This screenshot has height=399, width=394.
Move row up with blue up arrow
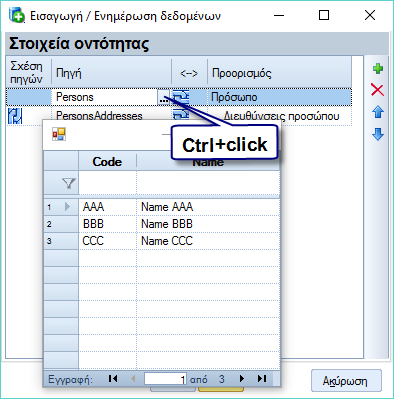(x=378, y=112)
